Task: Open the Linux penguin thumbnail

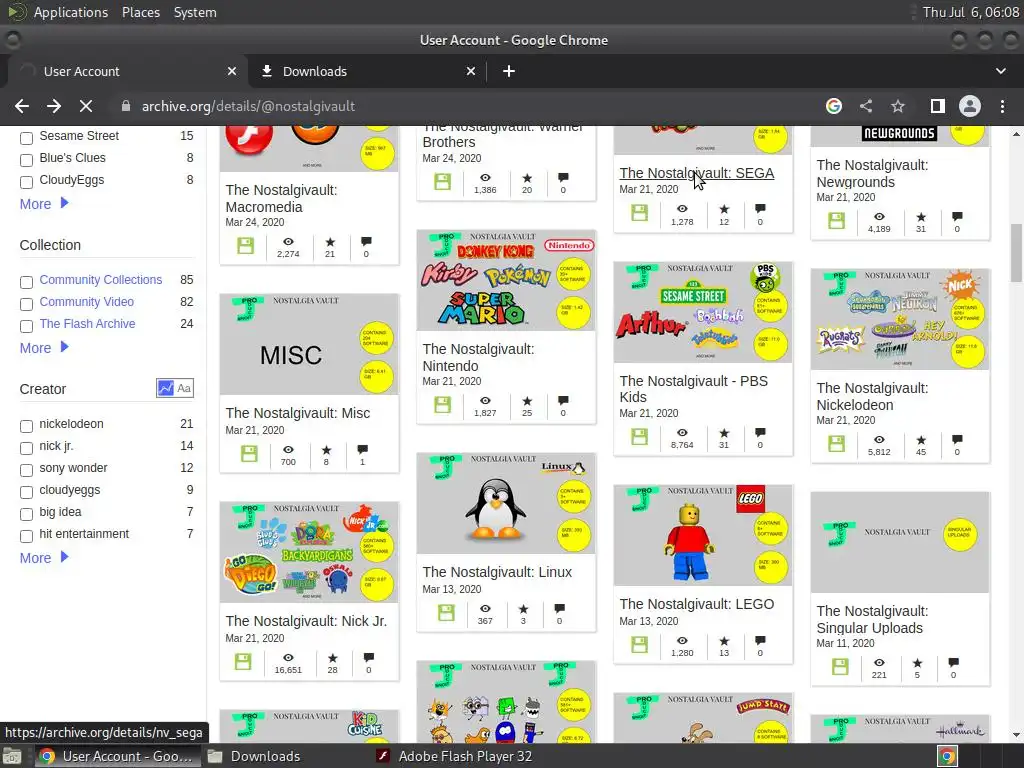Action: tap(506, 504)
